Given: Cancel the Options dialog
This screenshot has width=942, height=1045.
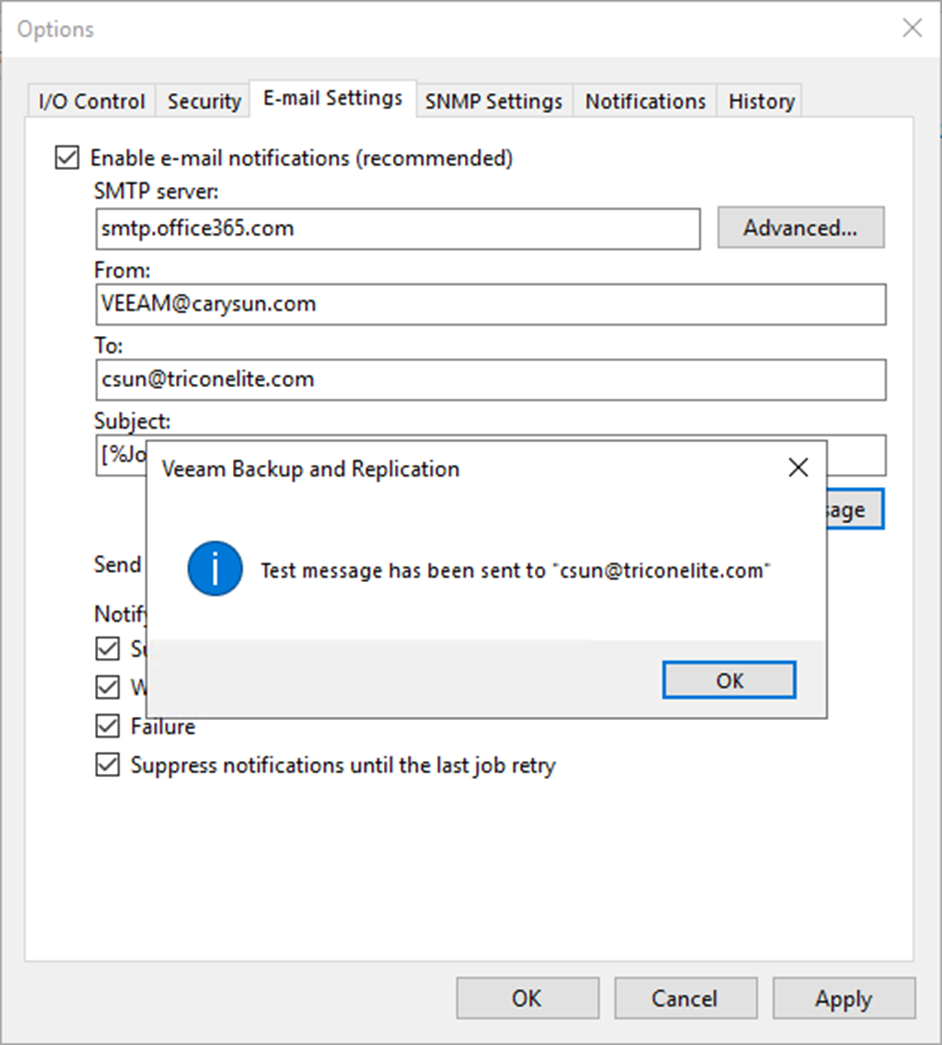Looking at the screenshot, I should coord(685,998).
